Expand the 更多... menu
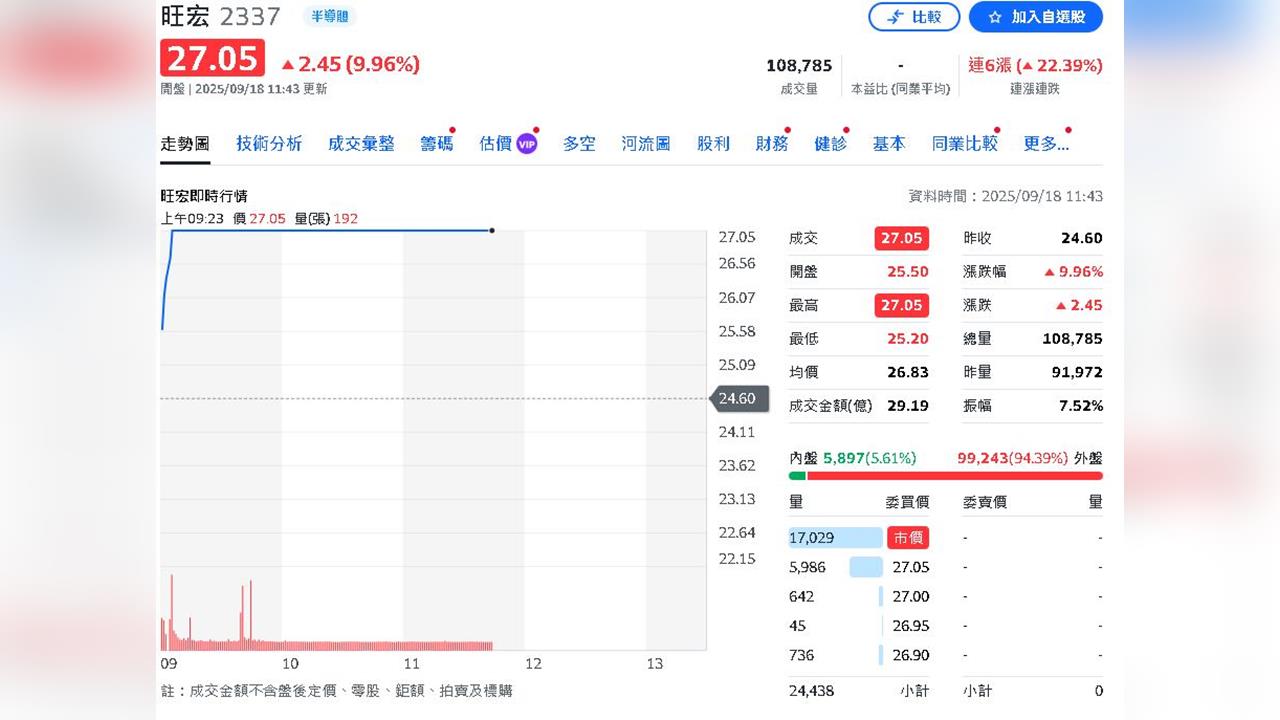 coord(1046,143)
